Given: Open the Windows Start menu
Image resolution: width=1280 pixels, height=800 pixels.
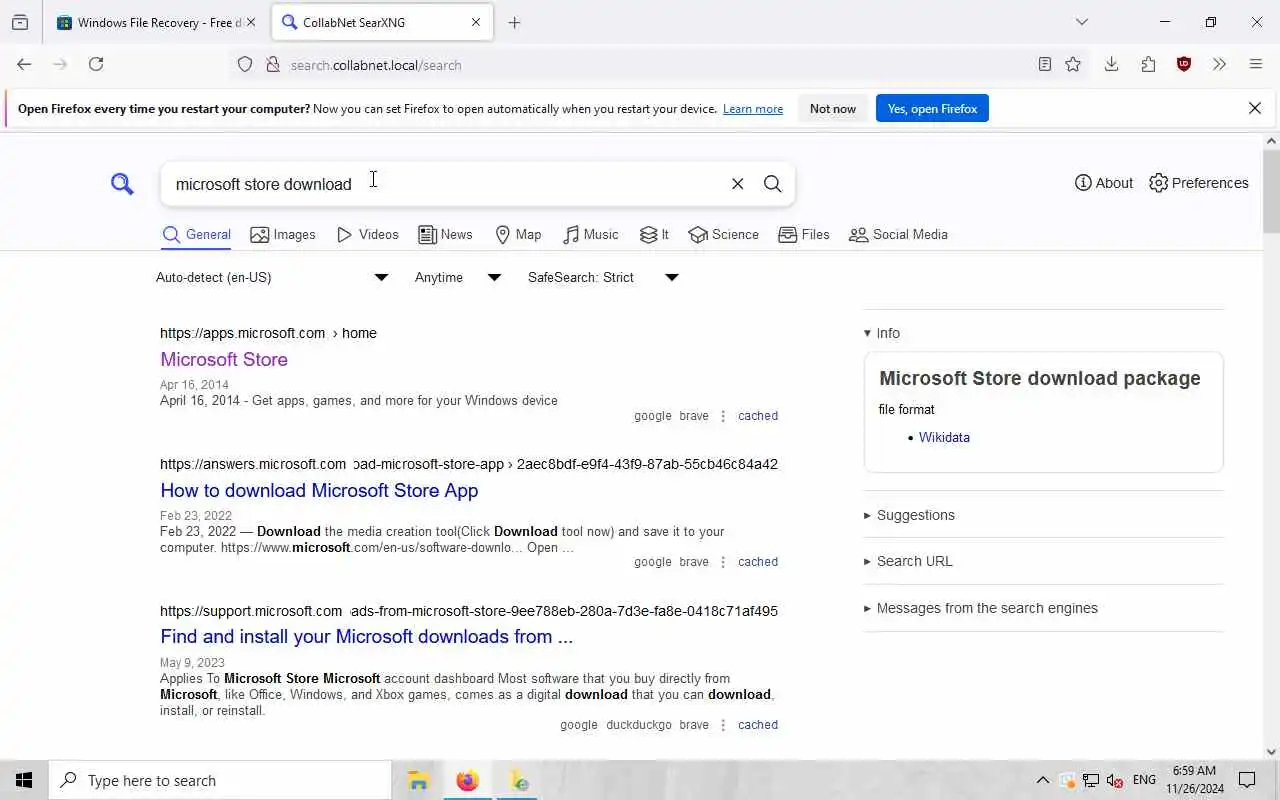Looking at the screenshot, I should point(24,781).
